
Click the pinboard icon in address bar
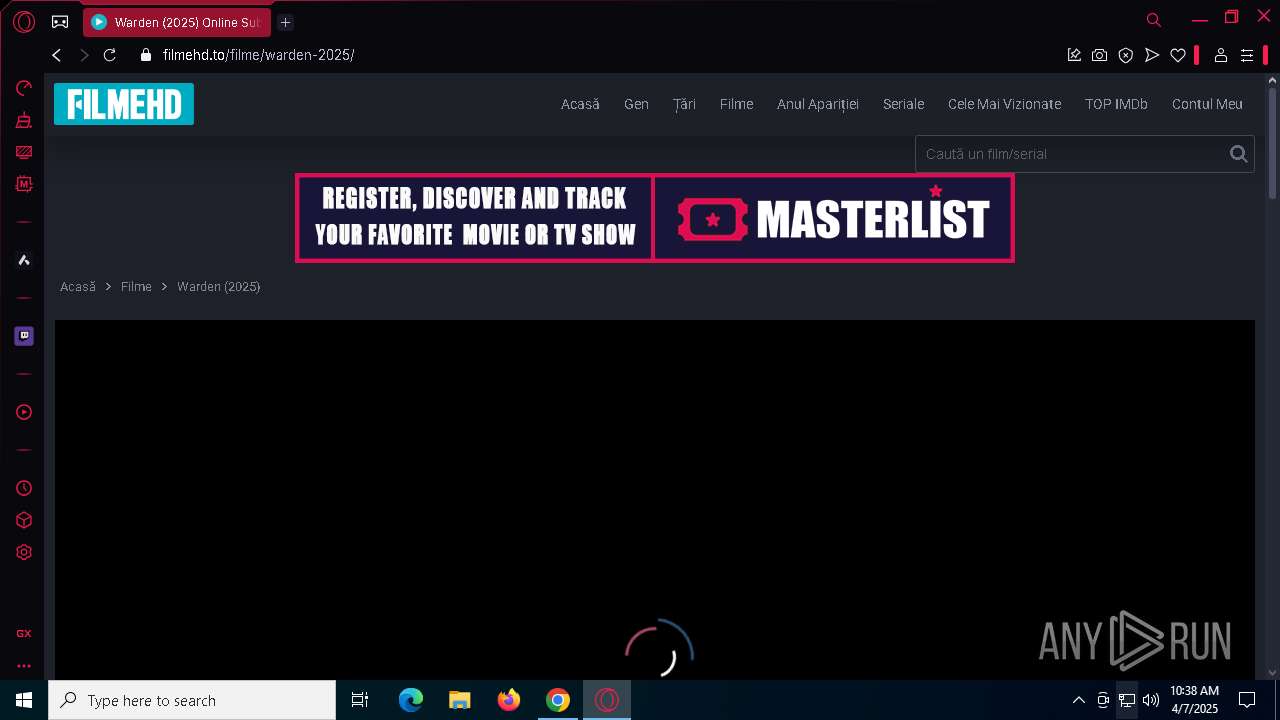[x=1074, y=55]
